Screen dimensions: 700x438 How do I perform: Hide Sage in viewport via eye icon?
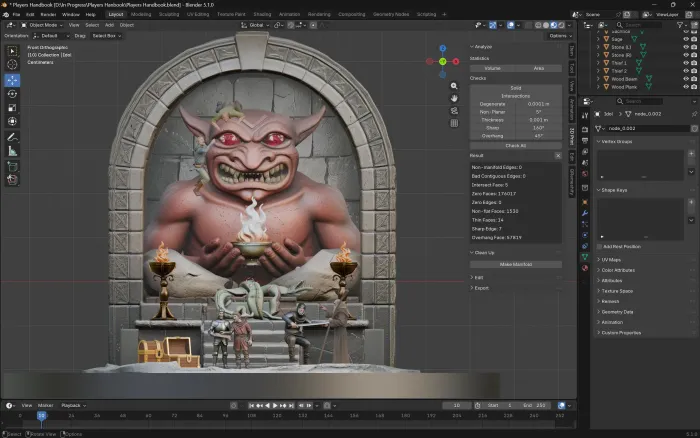(686, 39)
